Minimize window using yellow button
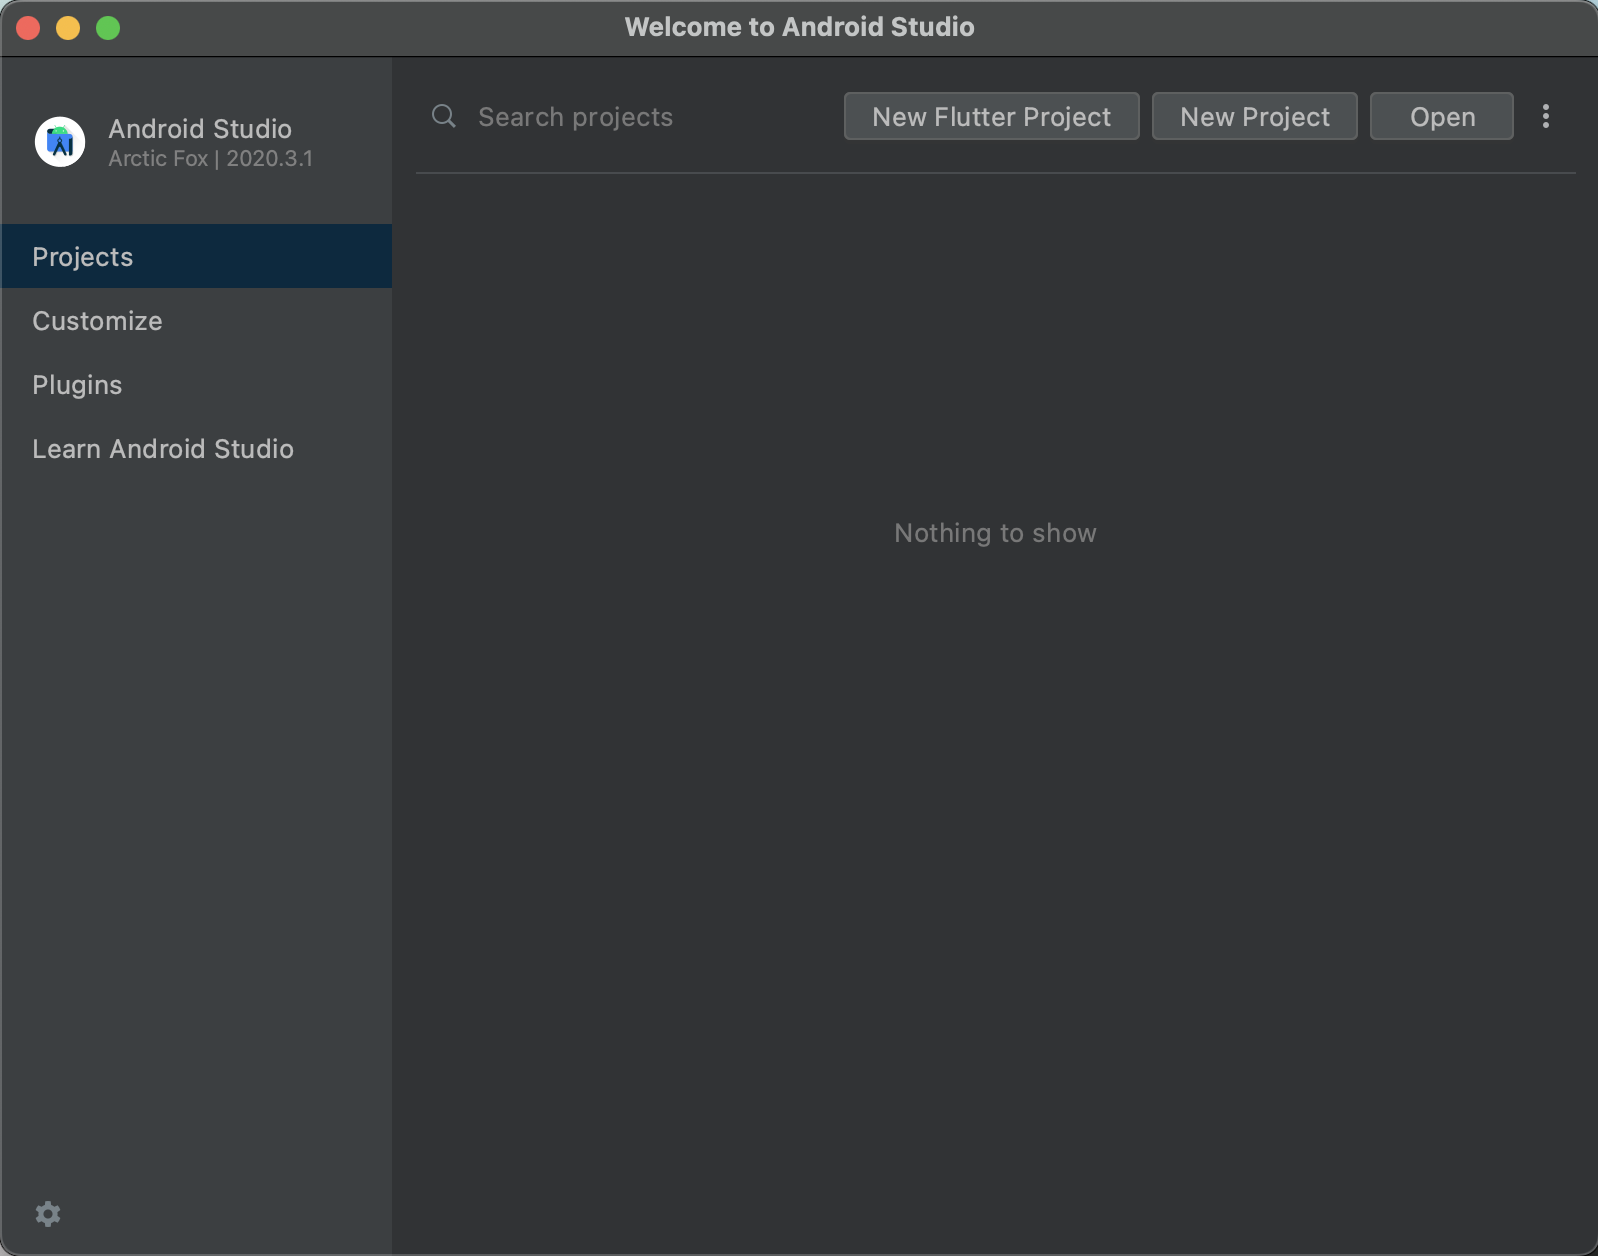This screenshot has width=1598, height=1256. point(68,28)
